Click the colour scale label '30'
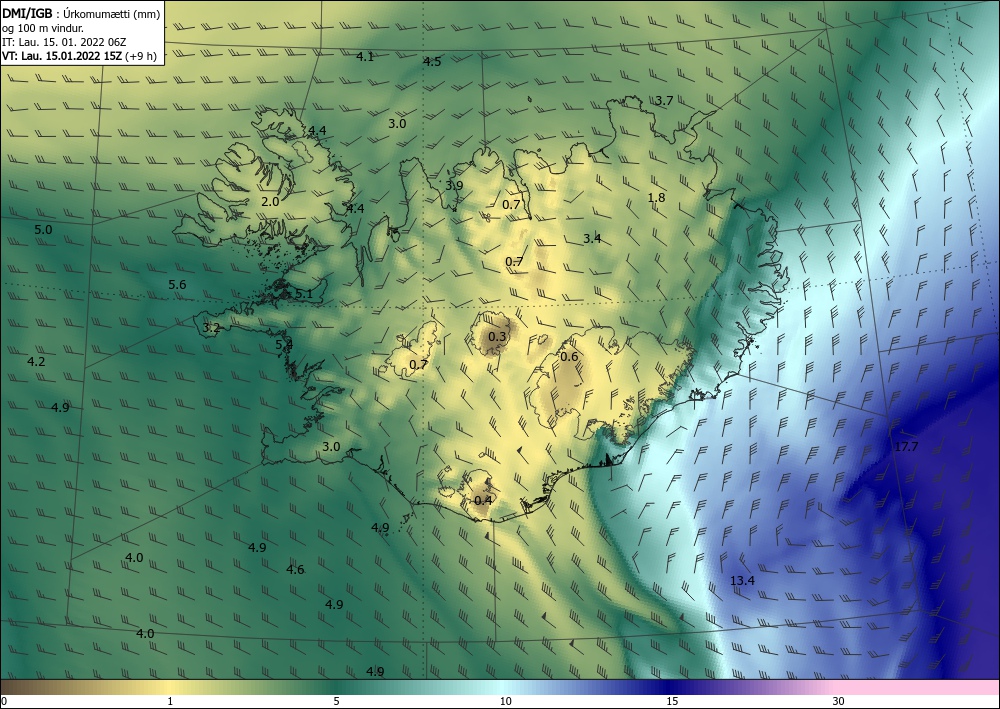This screenshot has width=1000, height=709. click(838, 701)
